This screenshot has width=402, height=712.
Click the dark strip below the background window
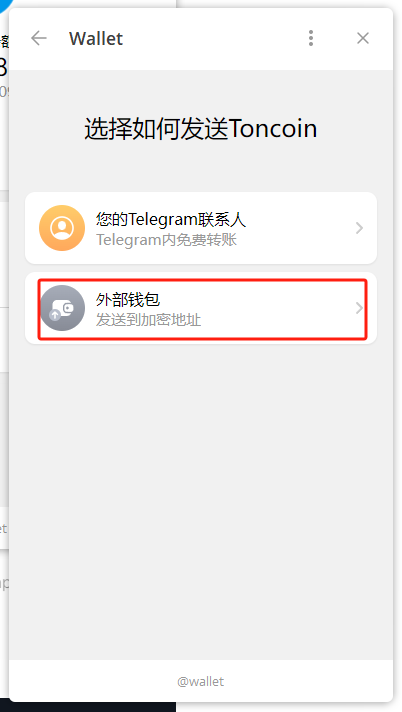pos(88,707)
